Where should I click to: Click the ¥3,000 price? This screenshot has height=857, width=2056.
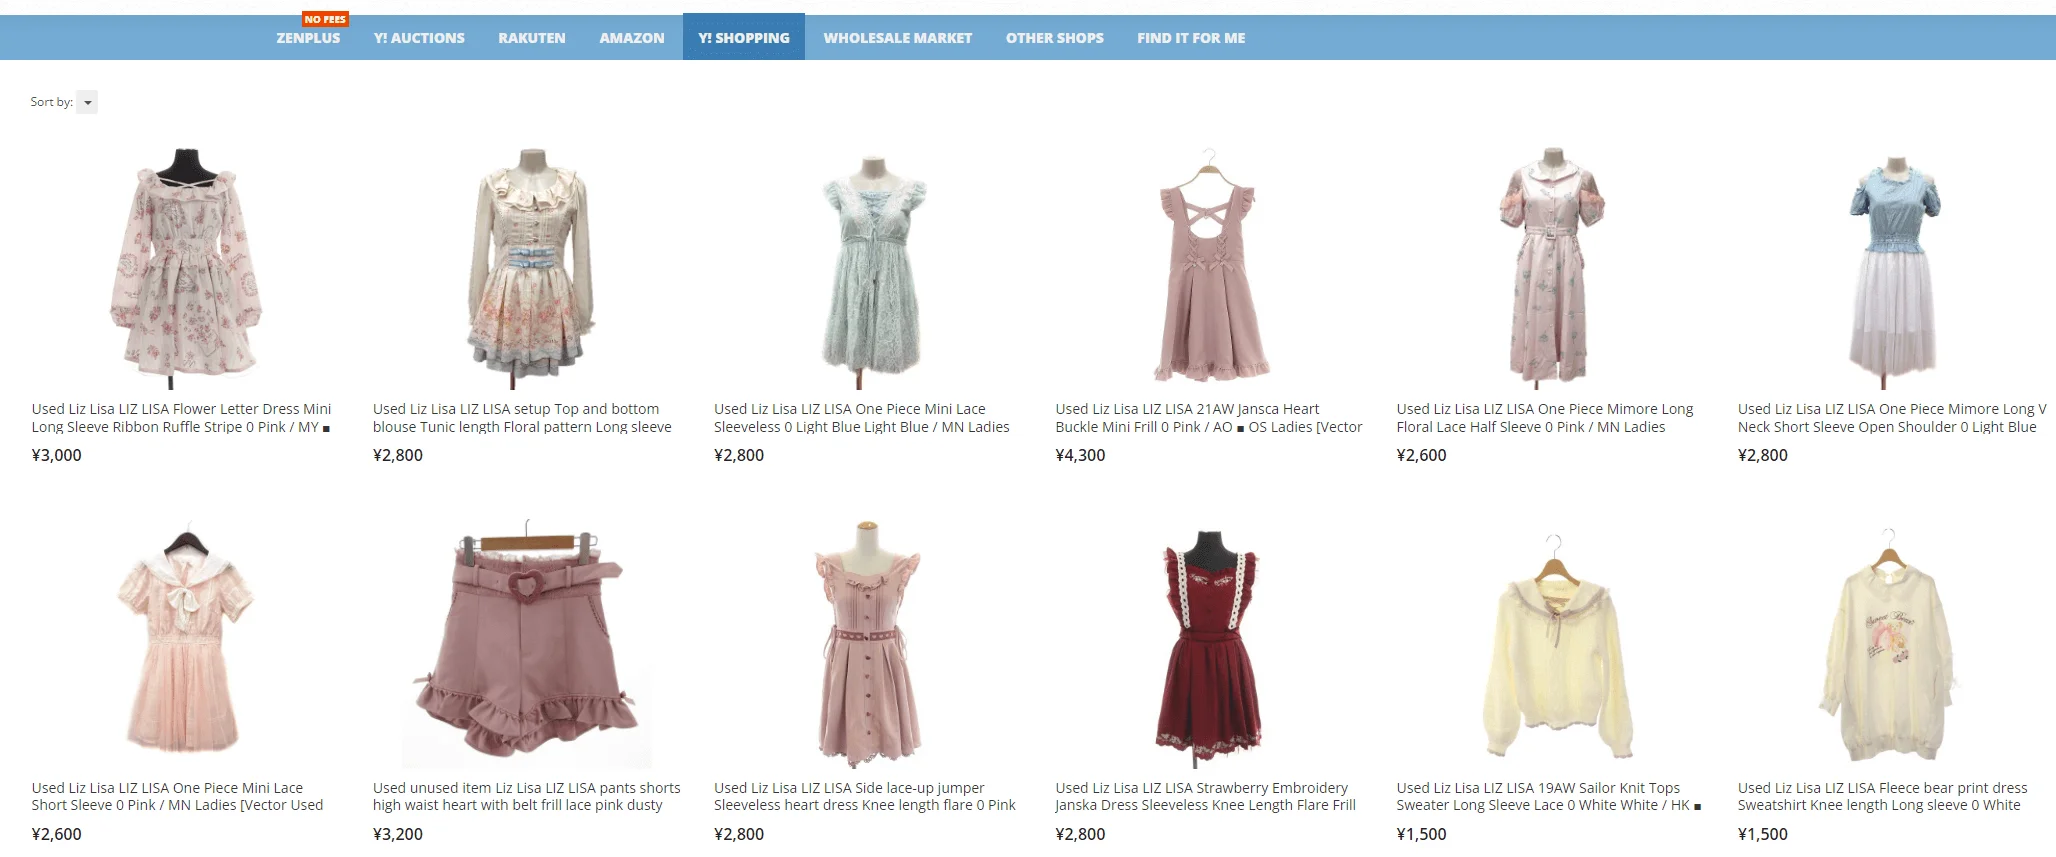pyautogui.click(x=56, y=455)
